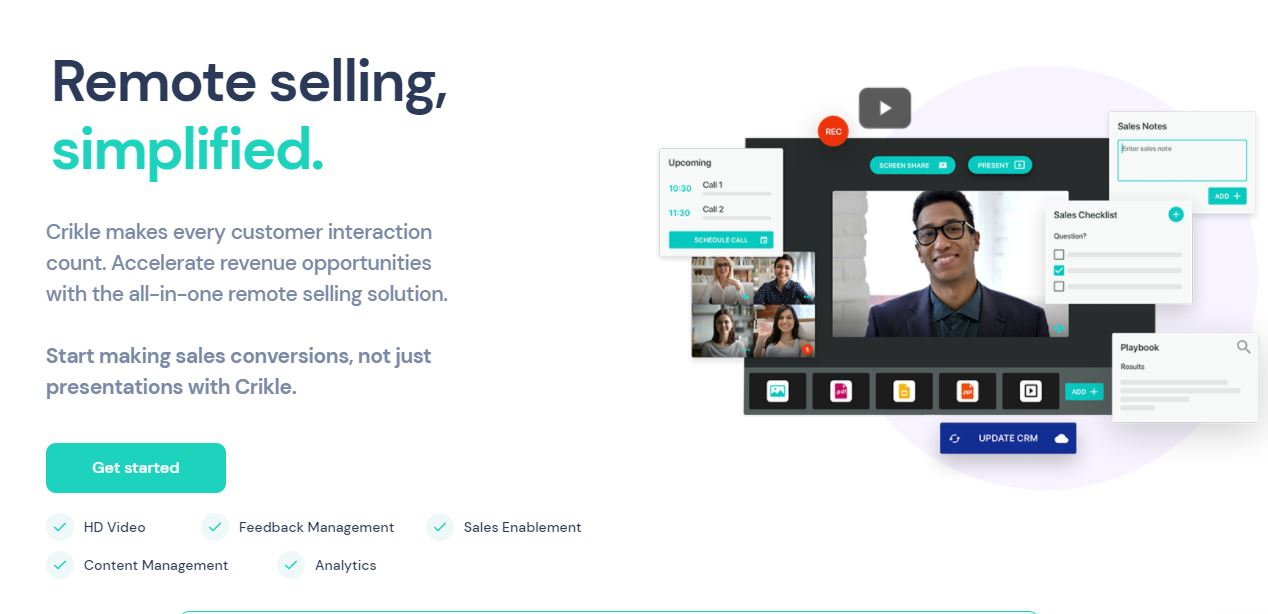Image resolution: width=1268 pixels, height=614 pixels.
Task: Check the first Sales Checklist checkbox
Action: tap(1058, 254)
